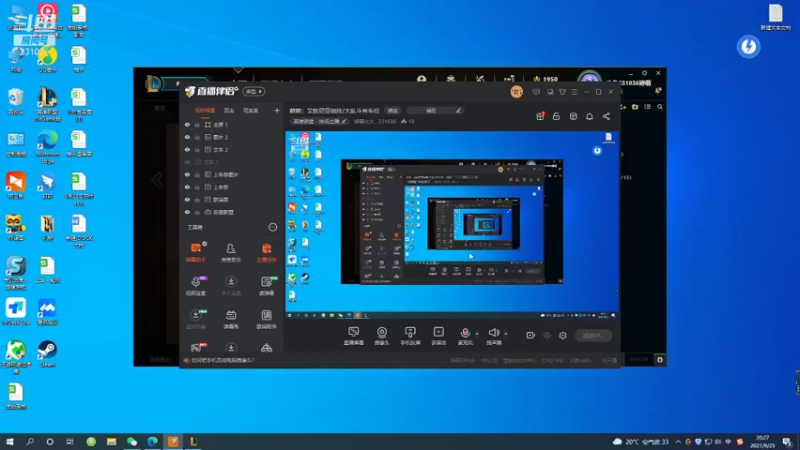The width and height of the screenshot is (800, 450).
Task: Mute the 麦克风 microphone
Action: (465, 336)
